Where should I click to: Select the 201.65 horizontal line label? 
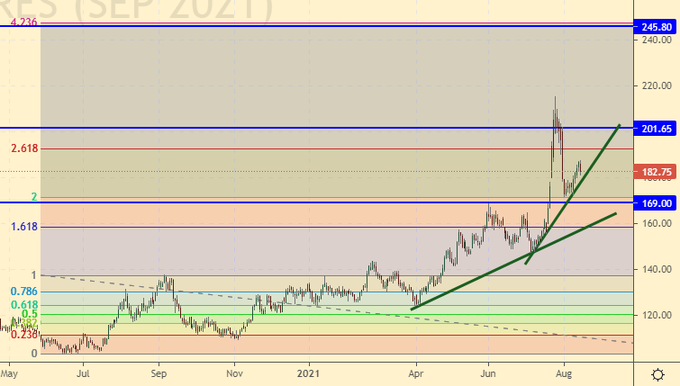655,128
